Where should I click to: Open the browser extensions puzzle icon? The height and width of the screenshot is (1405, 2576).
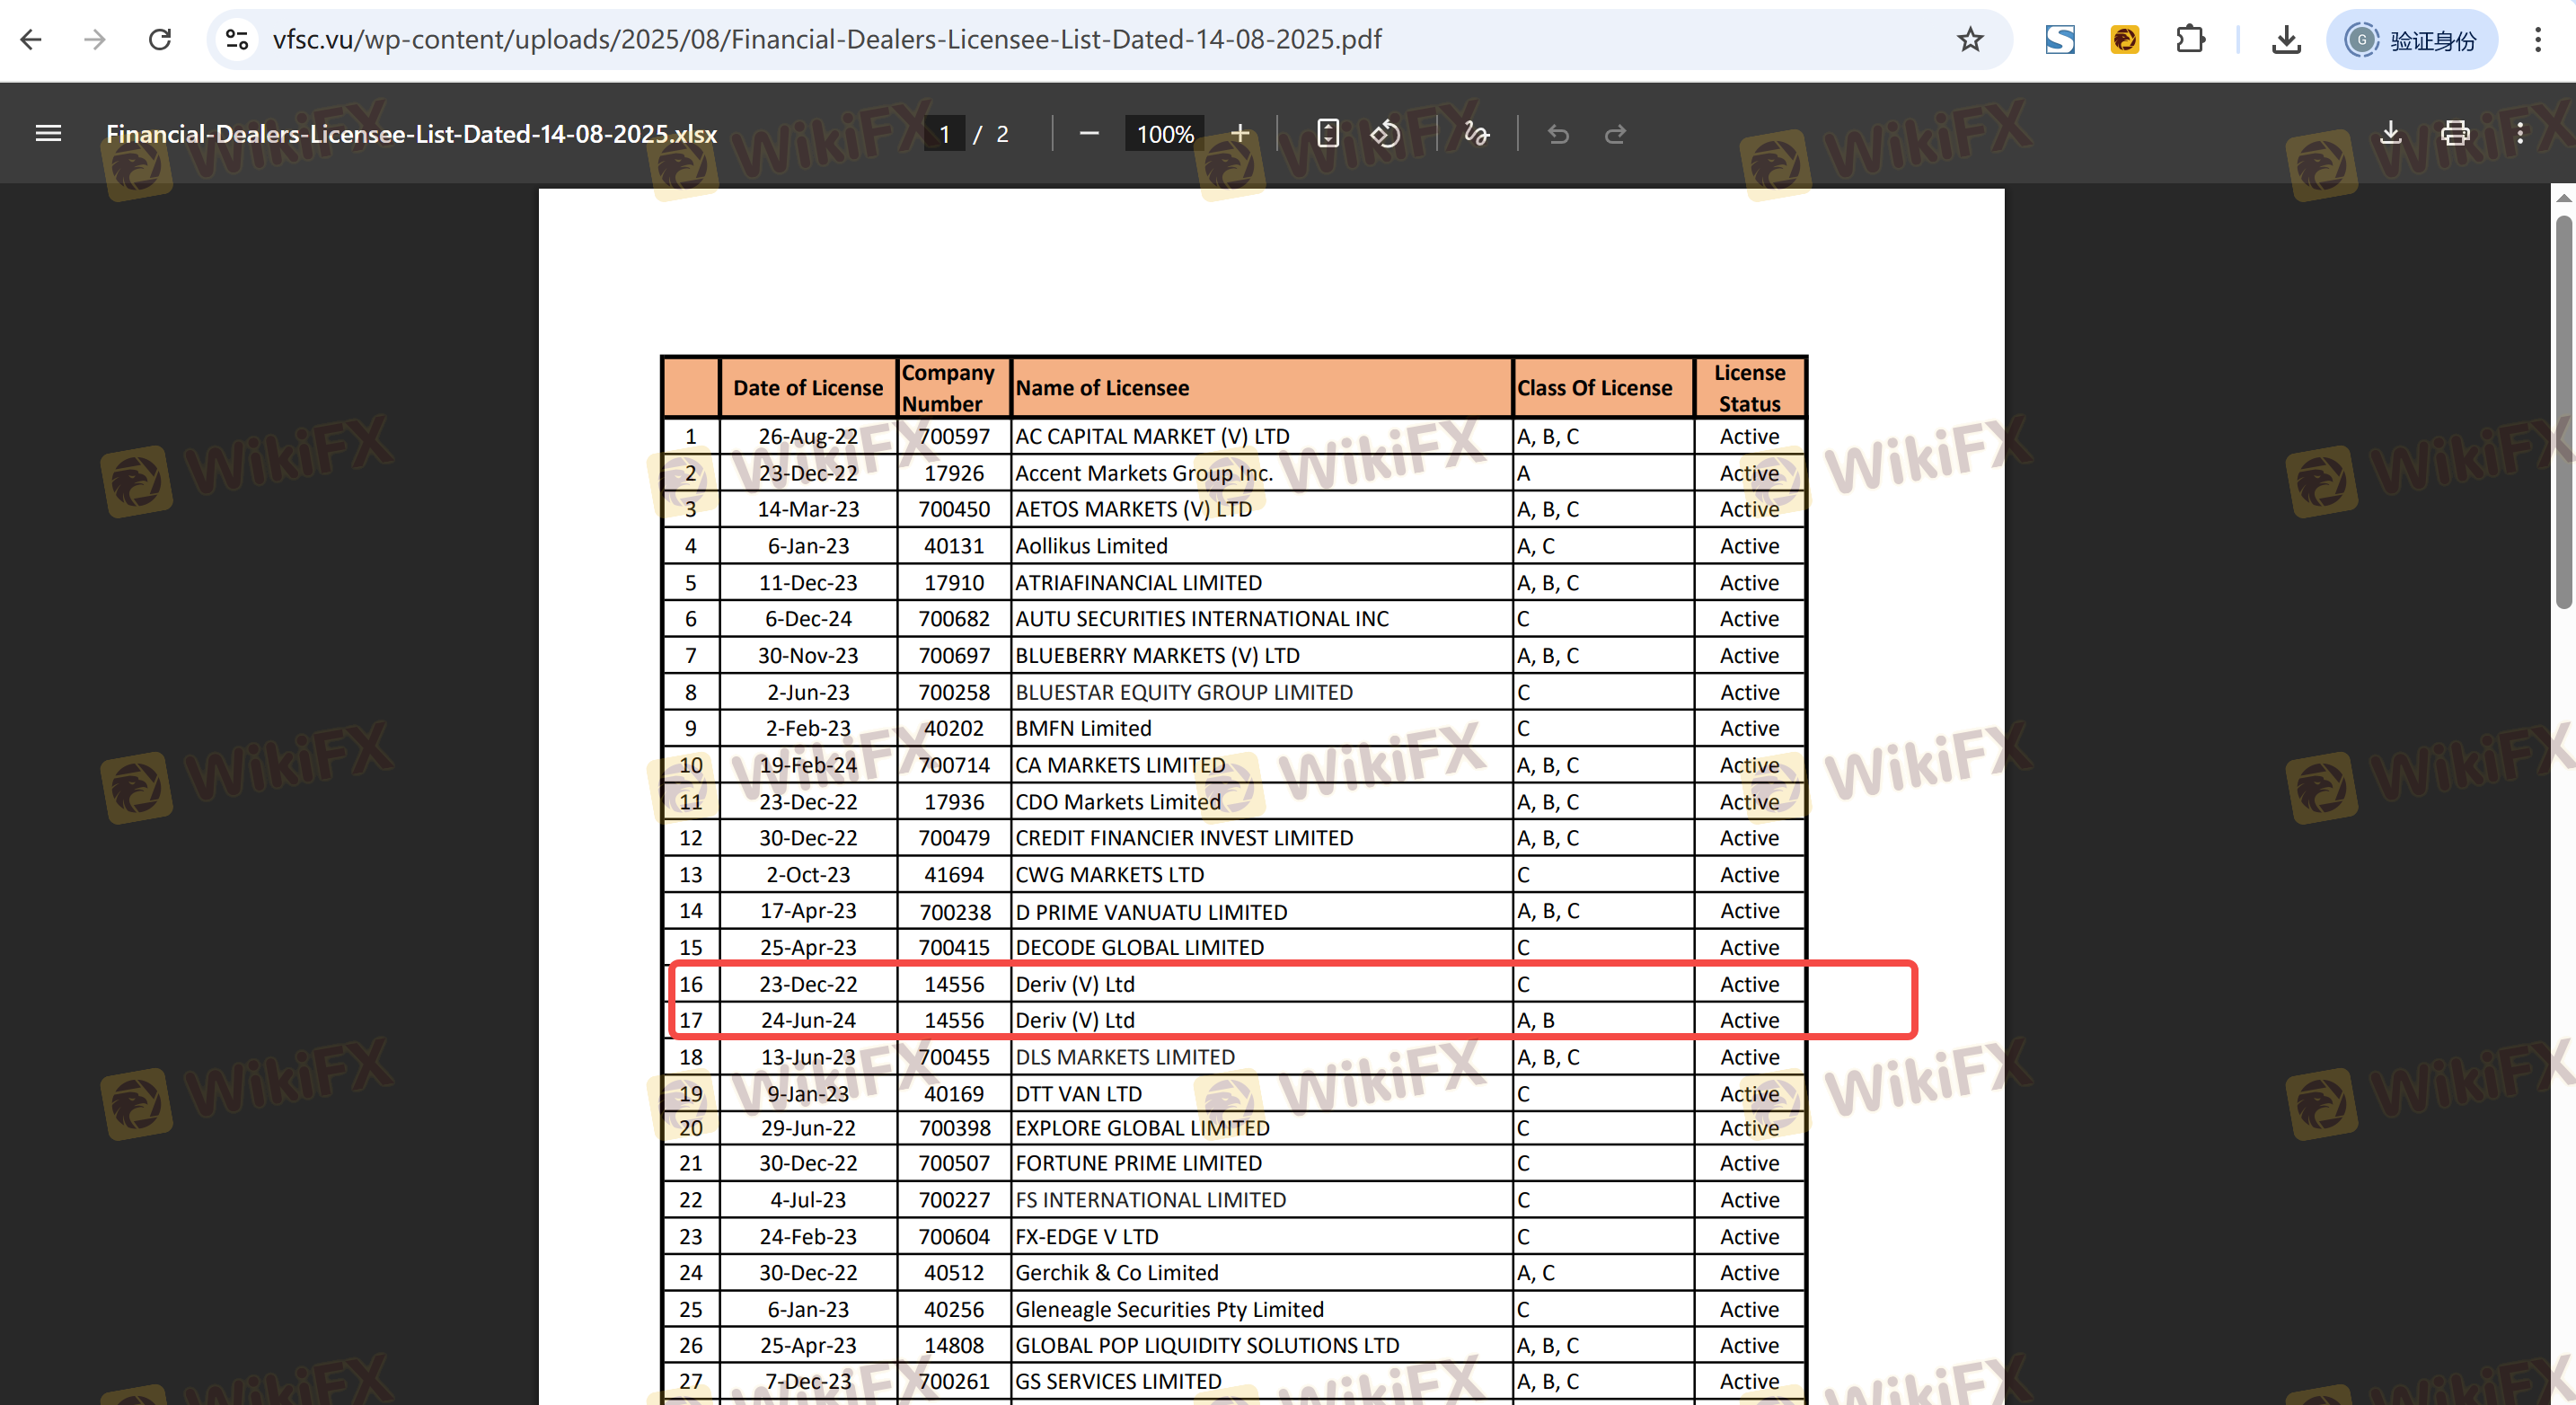tap(2190, 40)
